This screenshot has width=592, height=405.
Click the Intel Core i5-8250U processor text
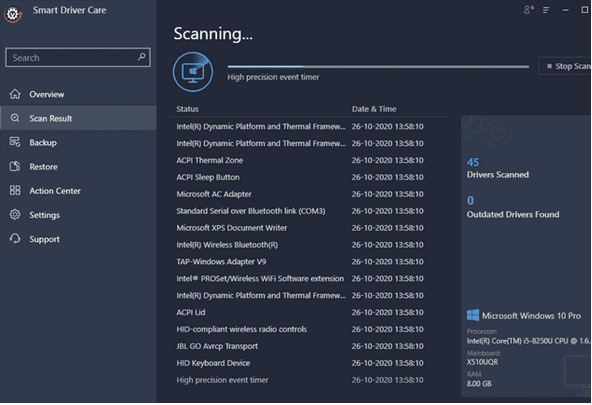point(529,341)
